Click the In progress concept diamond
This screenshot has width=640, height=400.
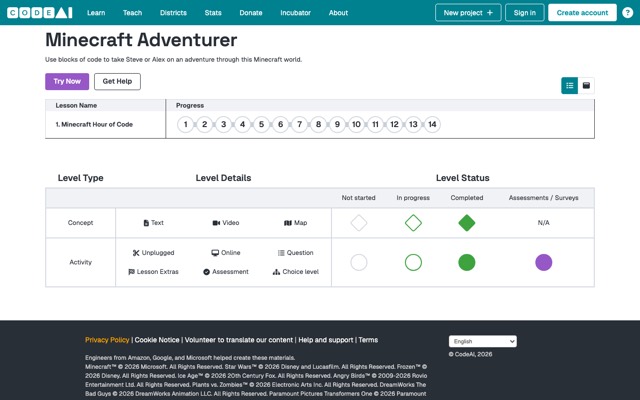413,223
